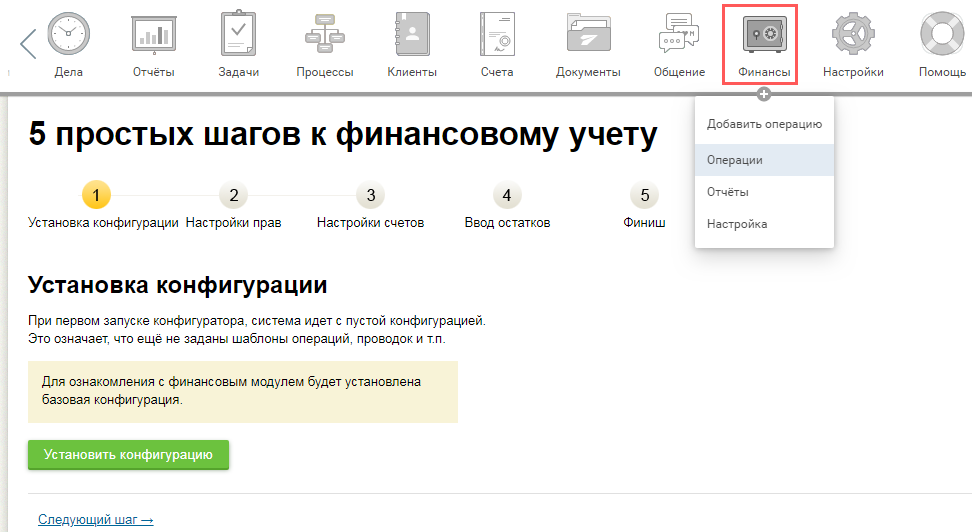Click the Финансы label in toolbar
Viewport: 972px width, 532px height.
764,72
